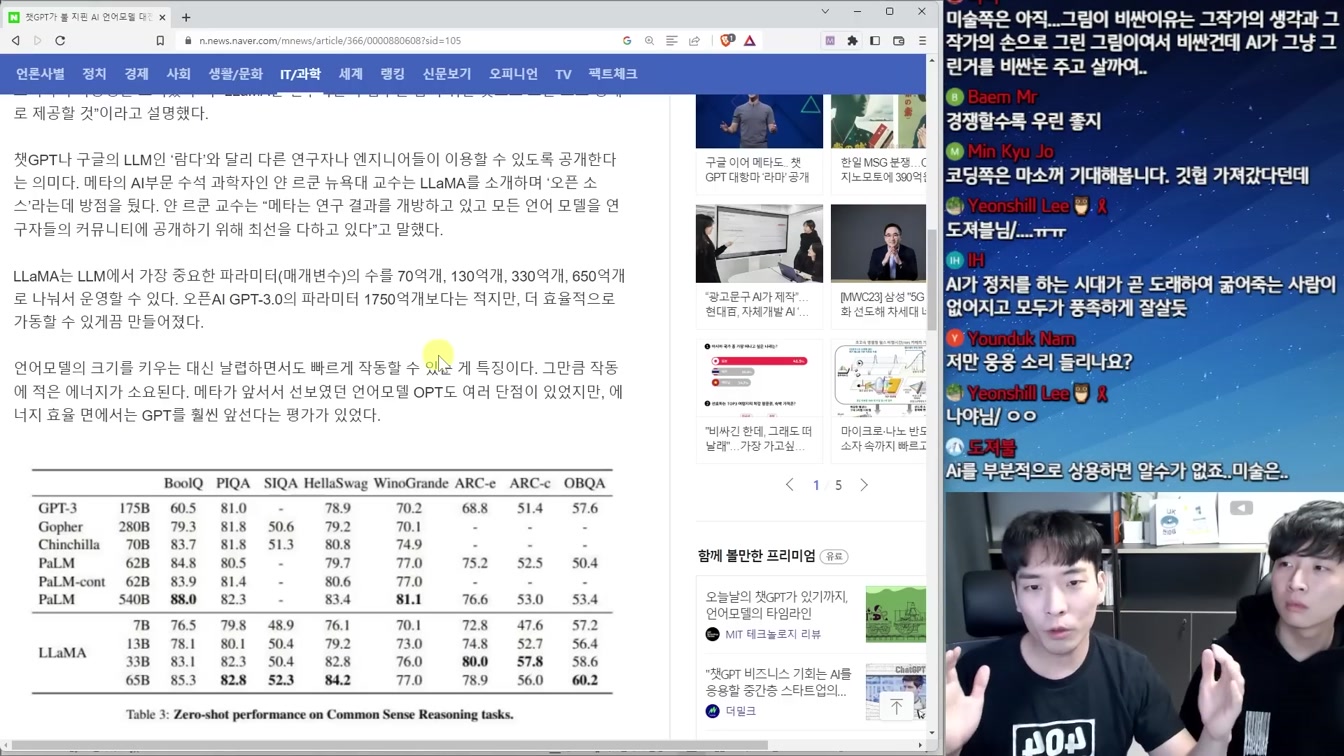
Task: Click the horizontal scrollbar right arrow
Action: coord(920,745)
